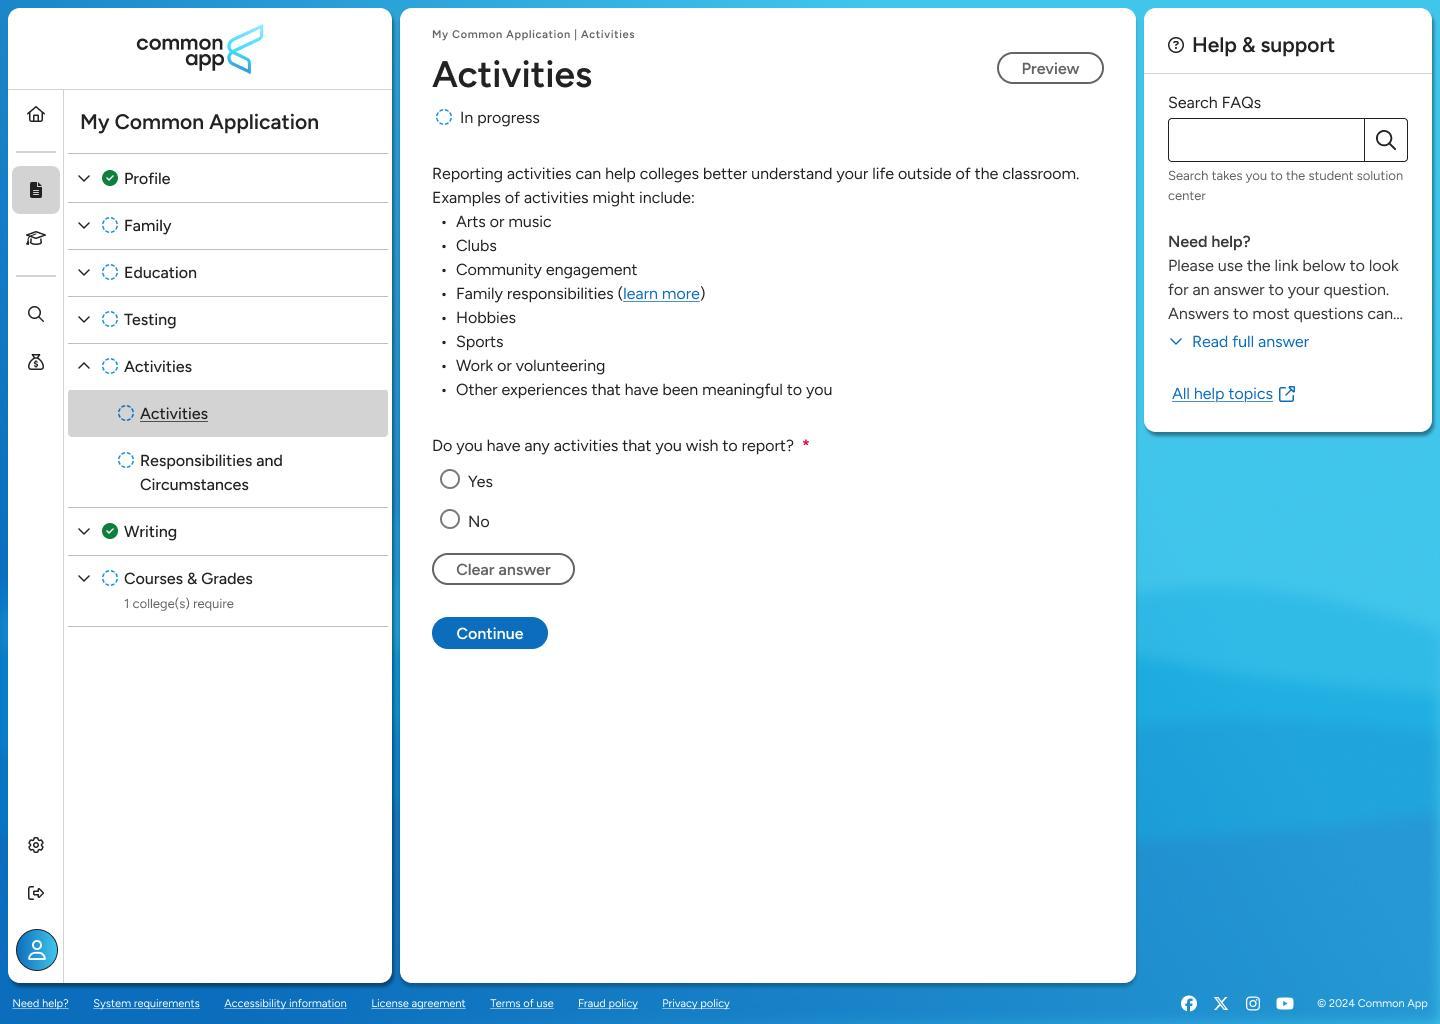Open the home dashboard icon
This screenshot has width=1440, height=1024.
click(x=36, y=114)
